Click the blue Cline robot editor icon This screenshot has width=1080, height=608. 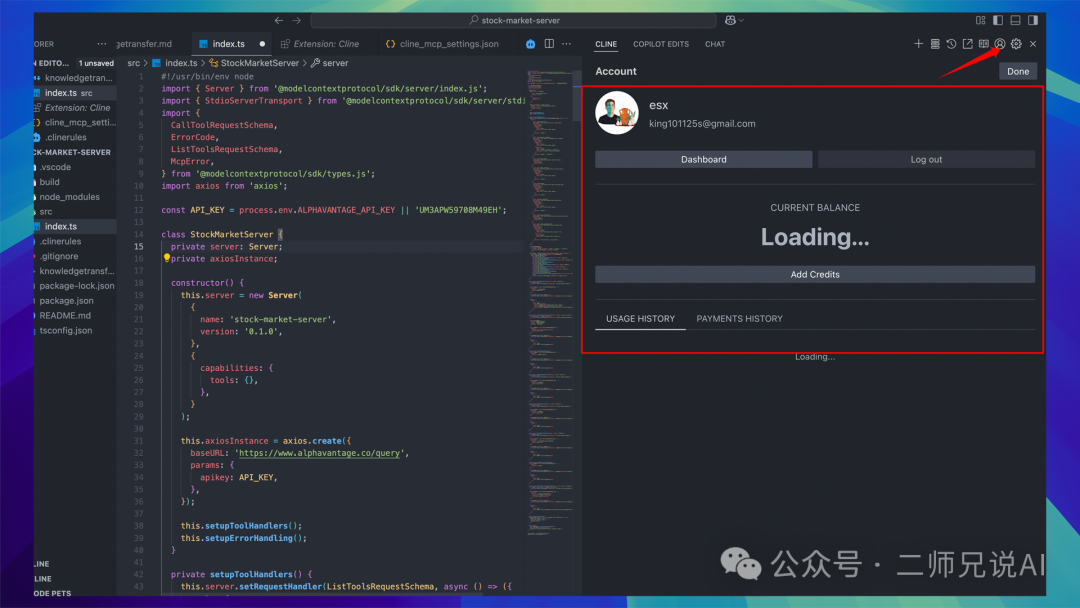(530, 43)
